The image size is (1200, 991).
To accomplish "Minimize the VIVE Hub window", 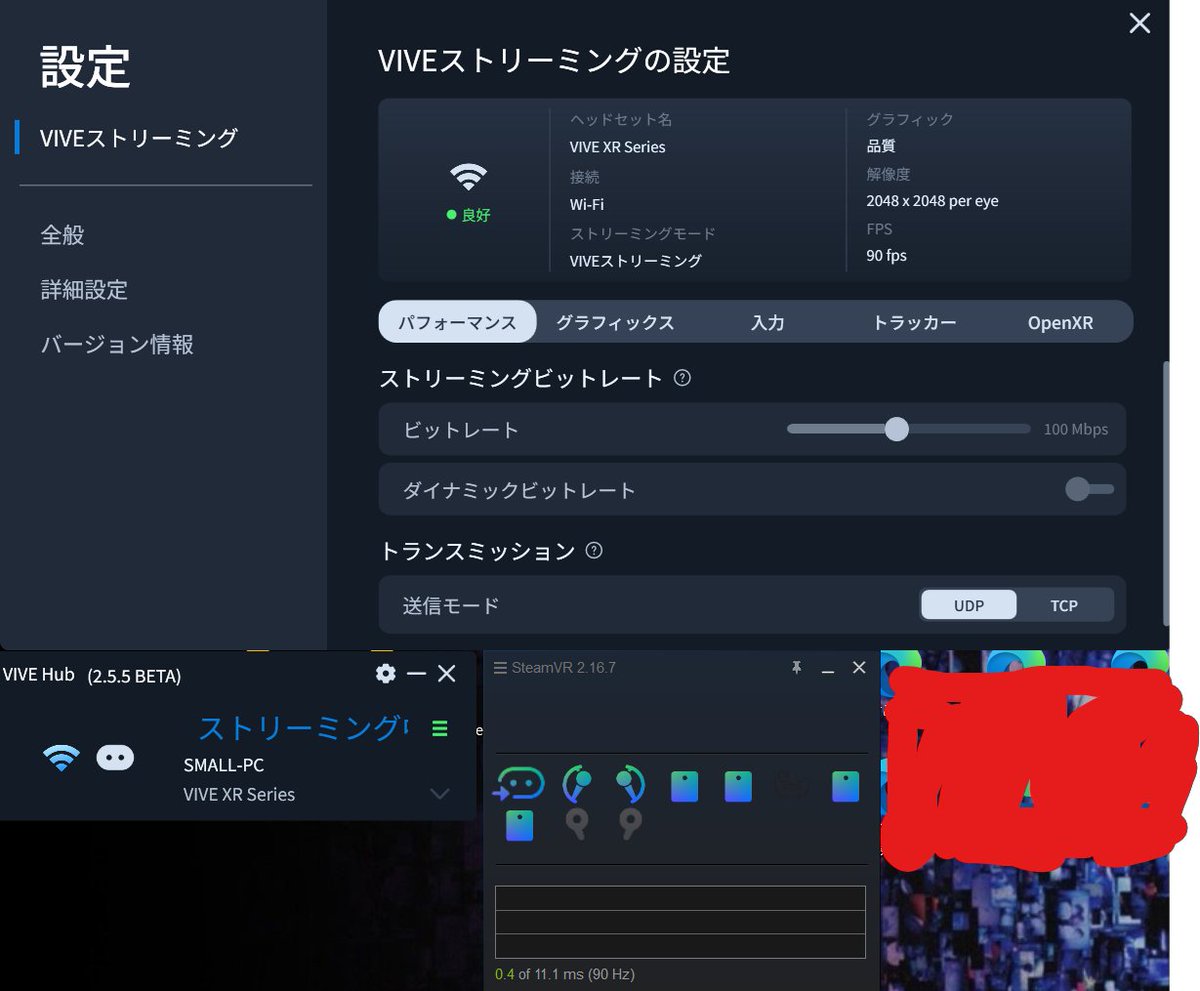I will [x=417, y=674].
